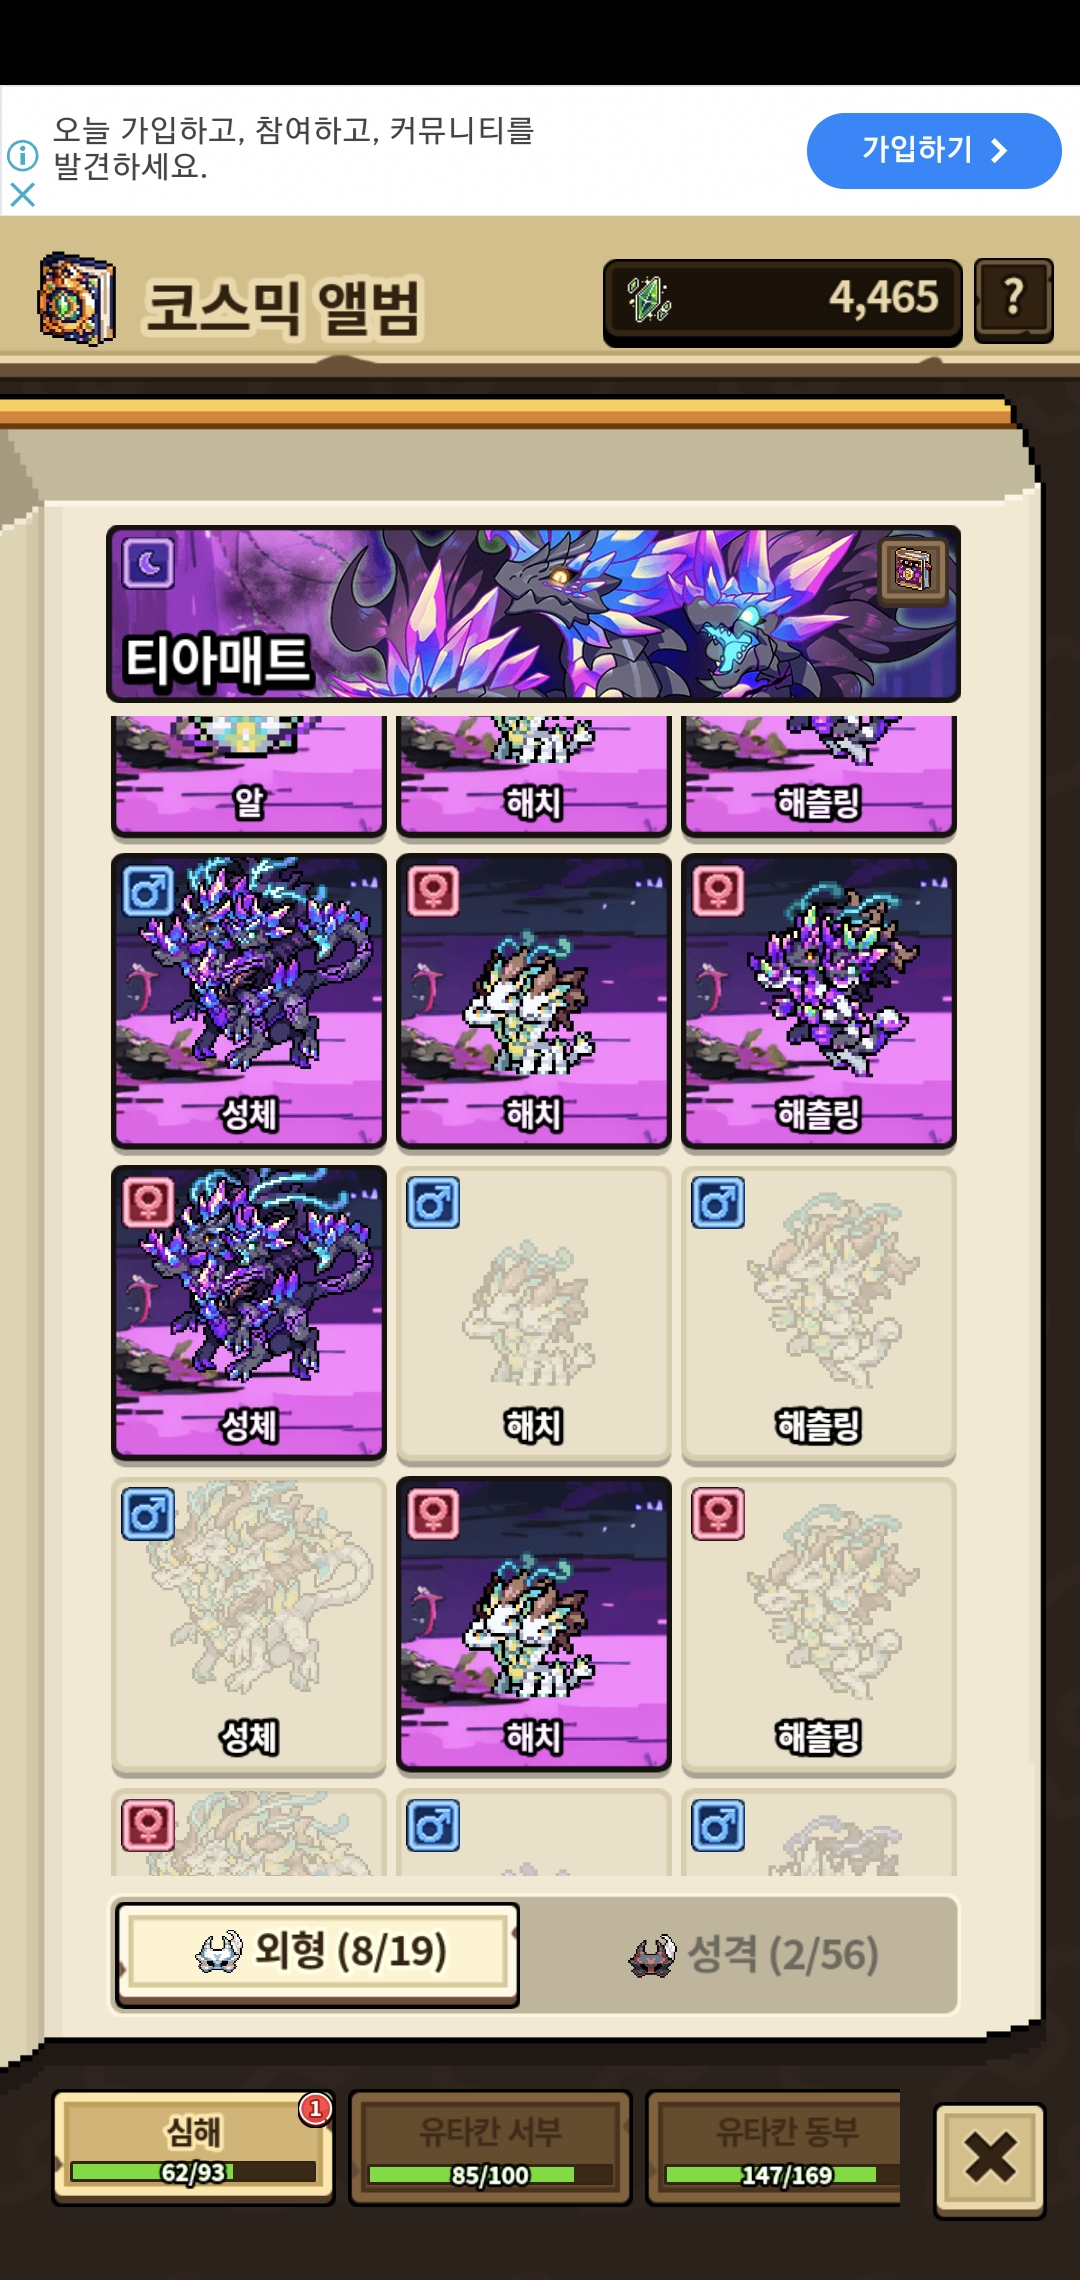This screenshot has height=2280, width=1080.
Task: Open the unlocked female 성체 dragon card
Action: (248, 1313)
